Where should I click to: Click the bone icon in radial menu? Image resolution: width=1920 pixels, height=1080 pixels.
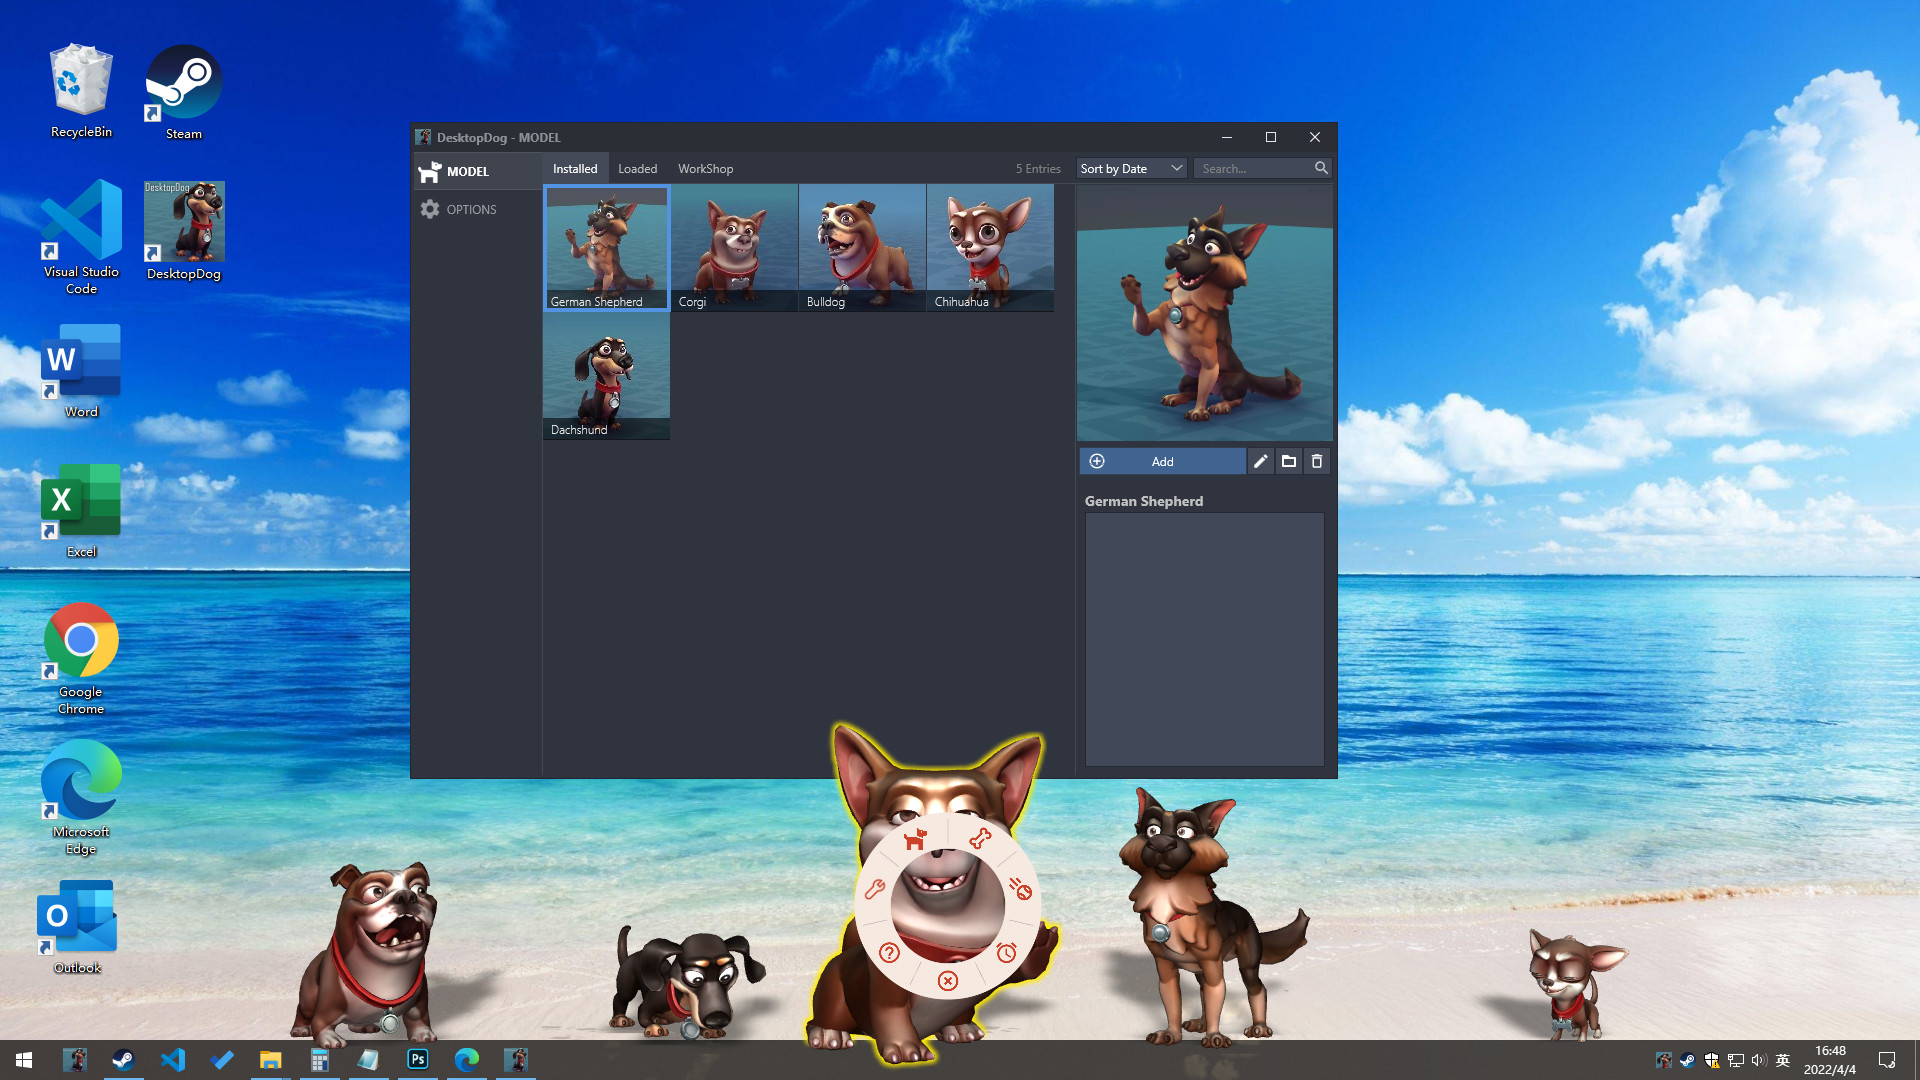click(x=980, y=838)
